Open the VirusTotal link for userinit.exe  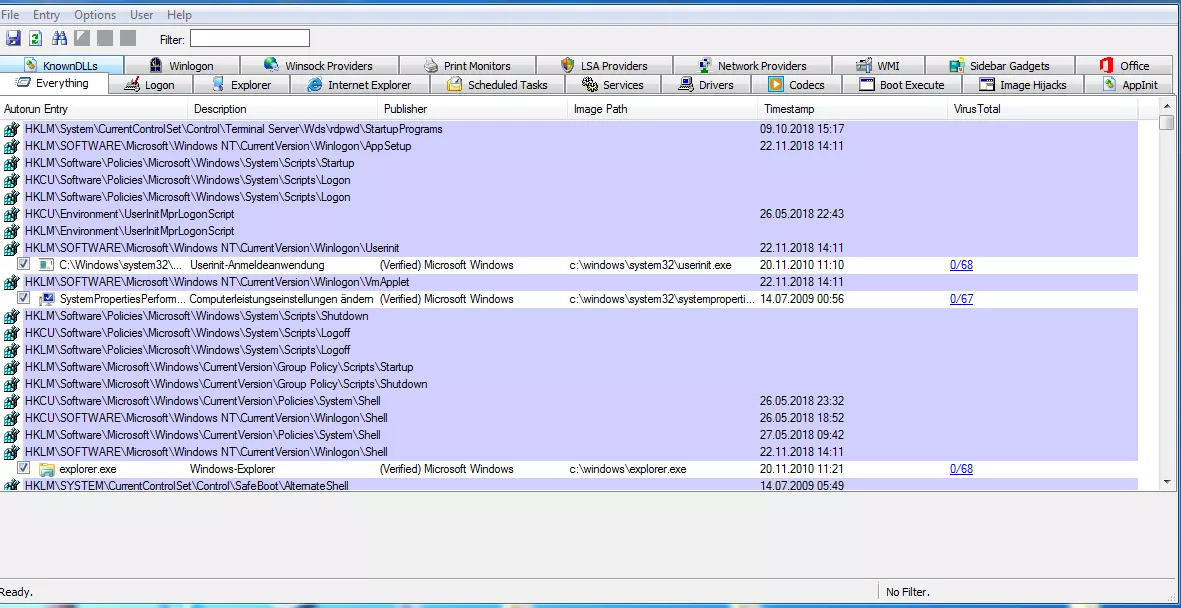[961, 265]
